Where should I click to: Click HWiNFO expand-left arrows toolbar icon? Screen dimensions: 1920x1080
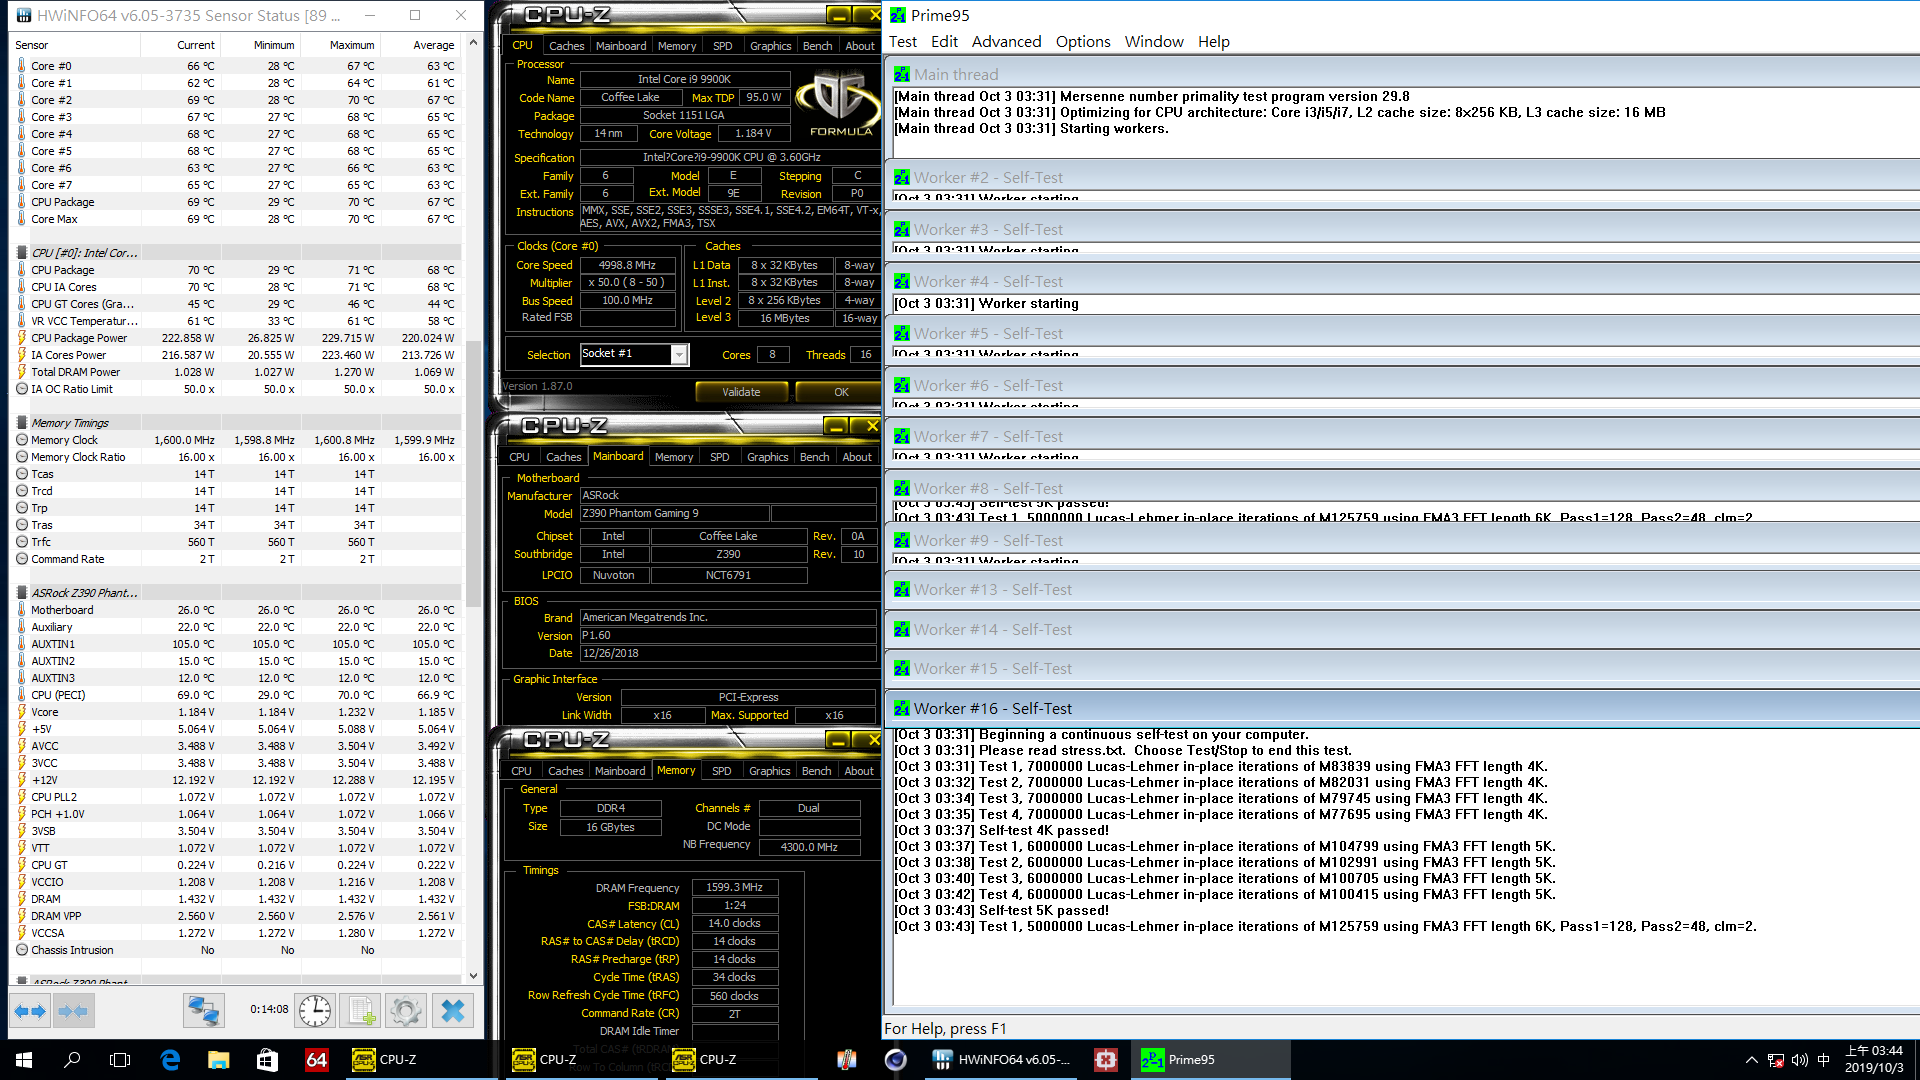[x=30, y=1011]
